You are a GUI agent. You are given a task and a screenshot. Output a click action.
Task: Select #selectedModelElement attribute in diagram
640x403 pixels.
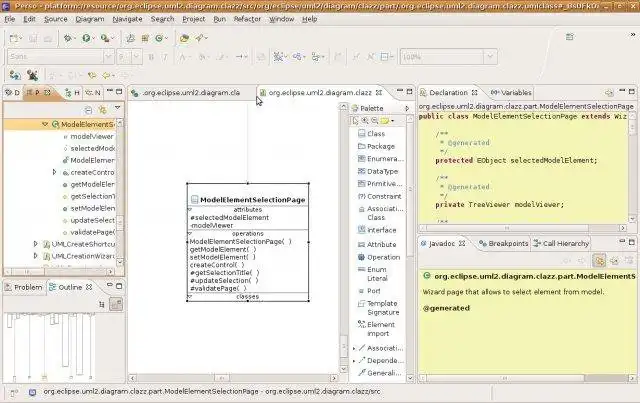(x=229, y=218)
